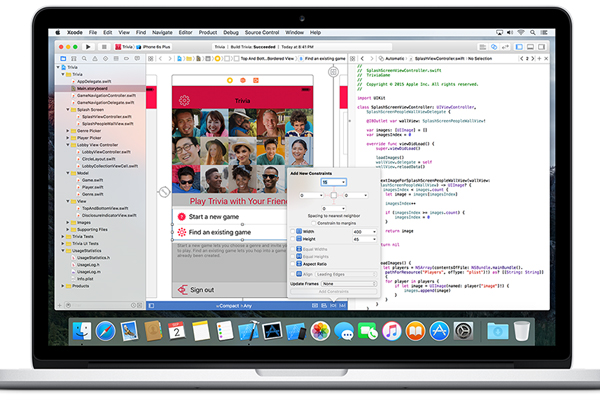Screen dimensions: 600x400
Task: Expand the Player Picker group
Action: pyautogui.click(x=68, y=138)
